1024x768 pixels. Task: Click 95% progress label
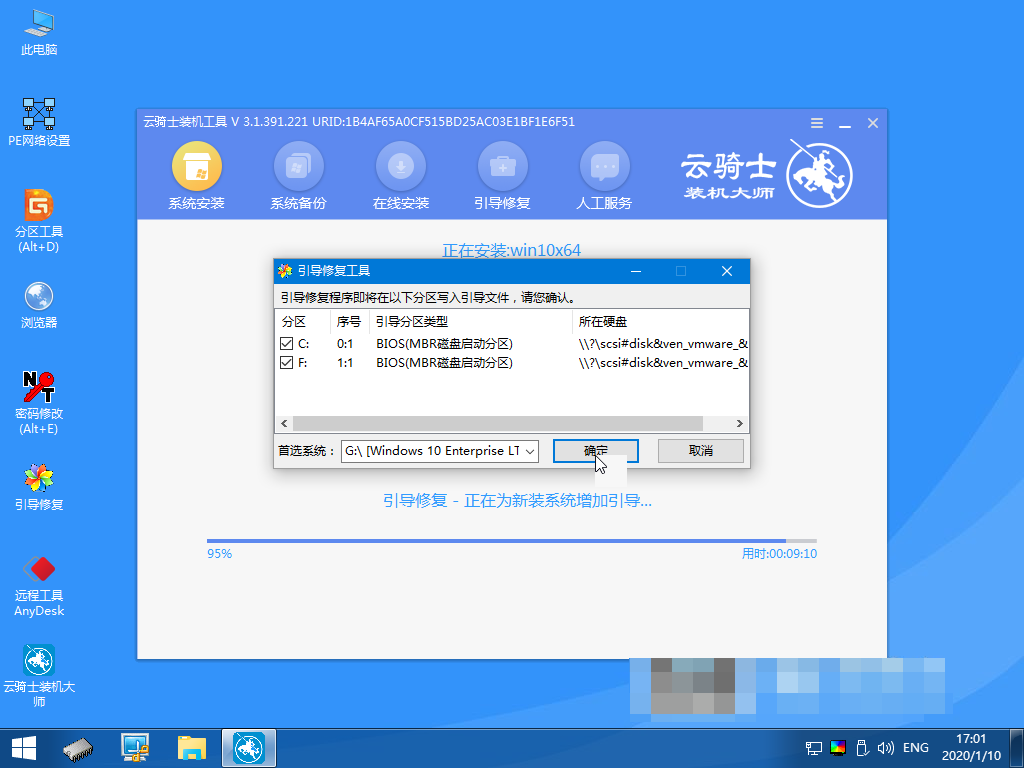click(219, 554)
